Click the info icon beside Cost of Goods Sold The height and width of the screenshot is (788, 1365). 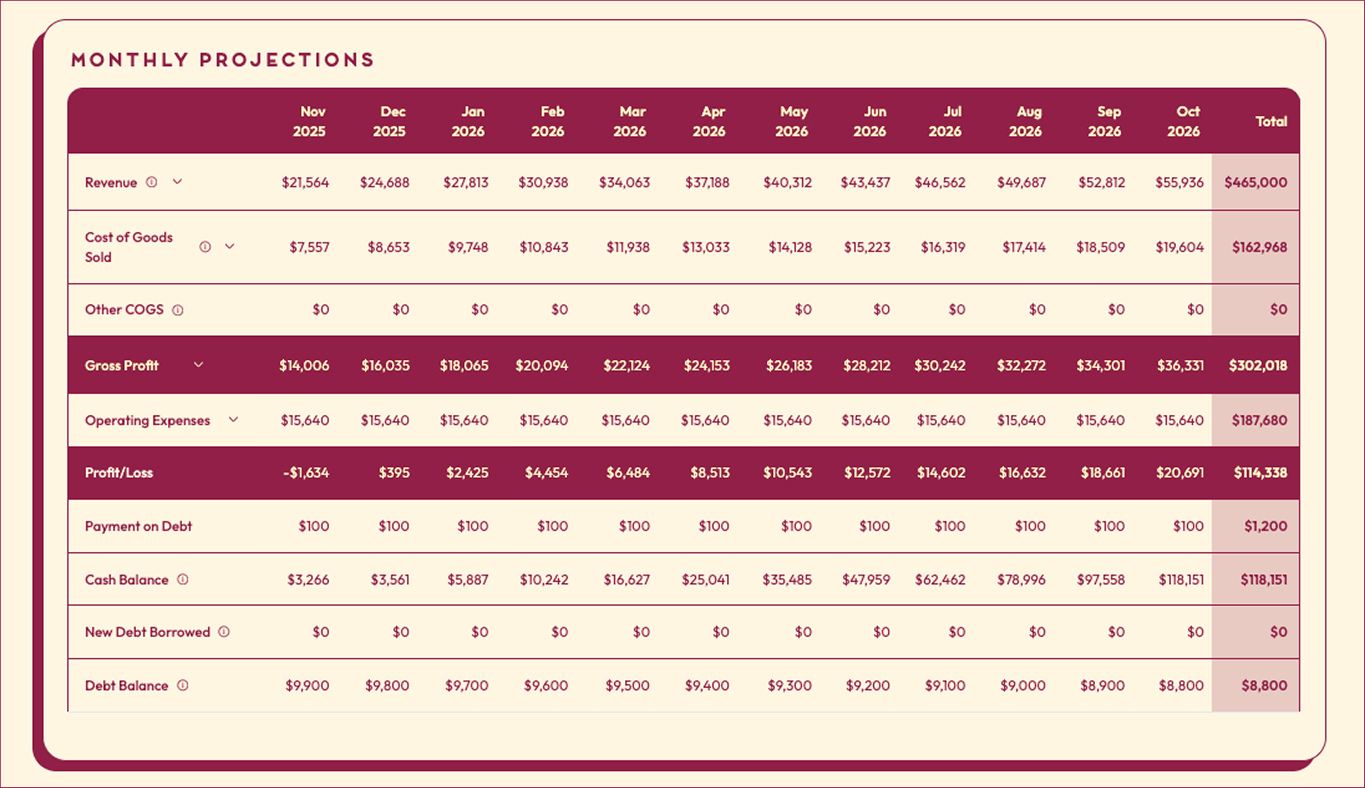pyautogui.click(x=205, y=247)
